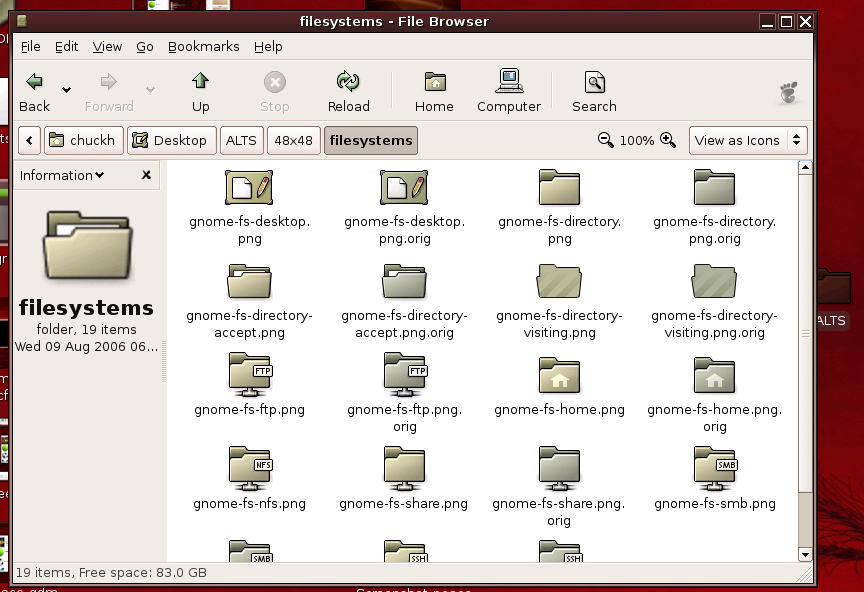Open the View menu

[x=107, y=47]
